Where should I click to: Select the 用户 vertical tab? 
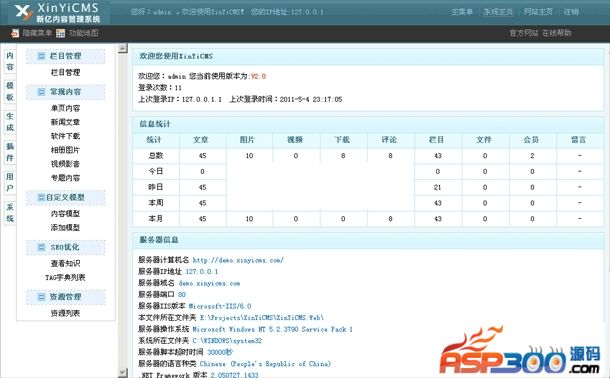pyautogui.click(x=10, y=182)
